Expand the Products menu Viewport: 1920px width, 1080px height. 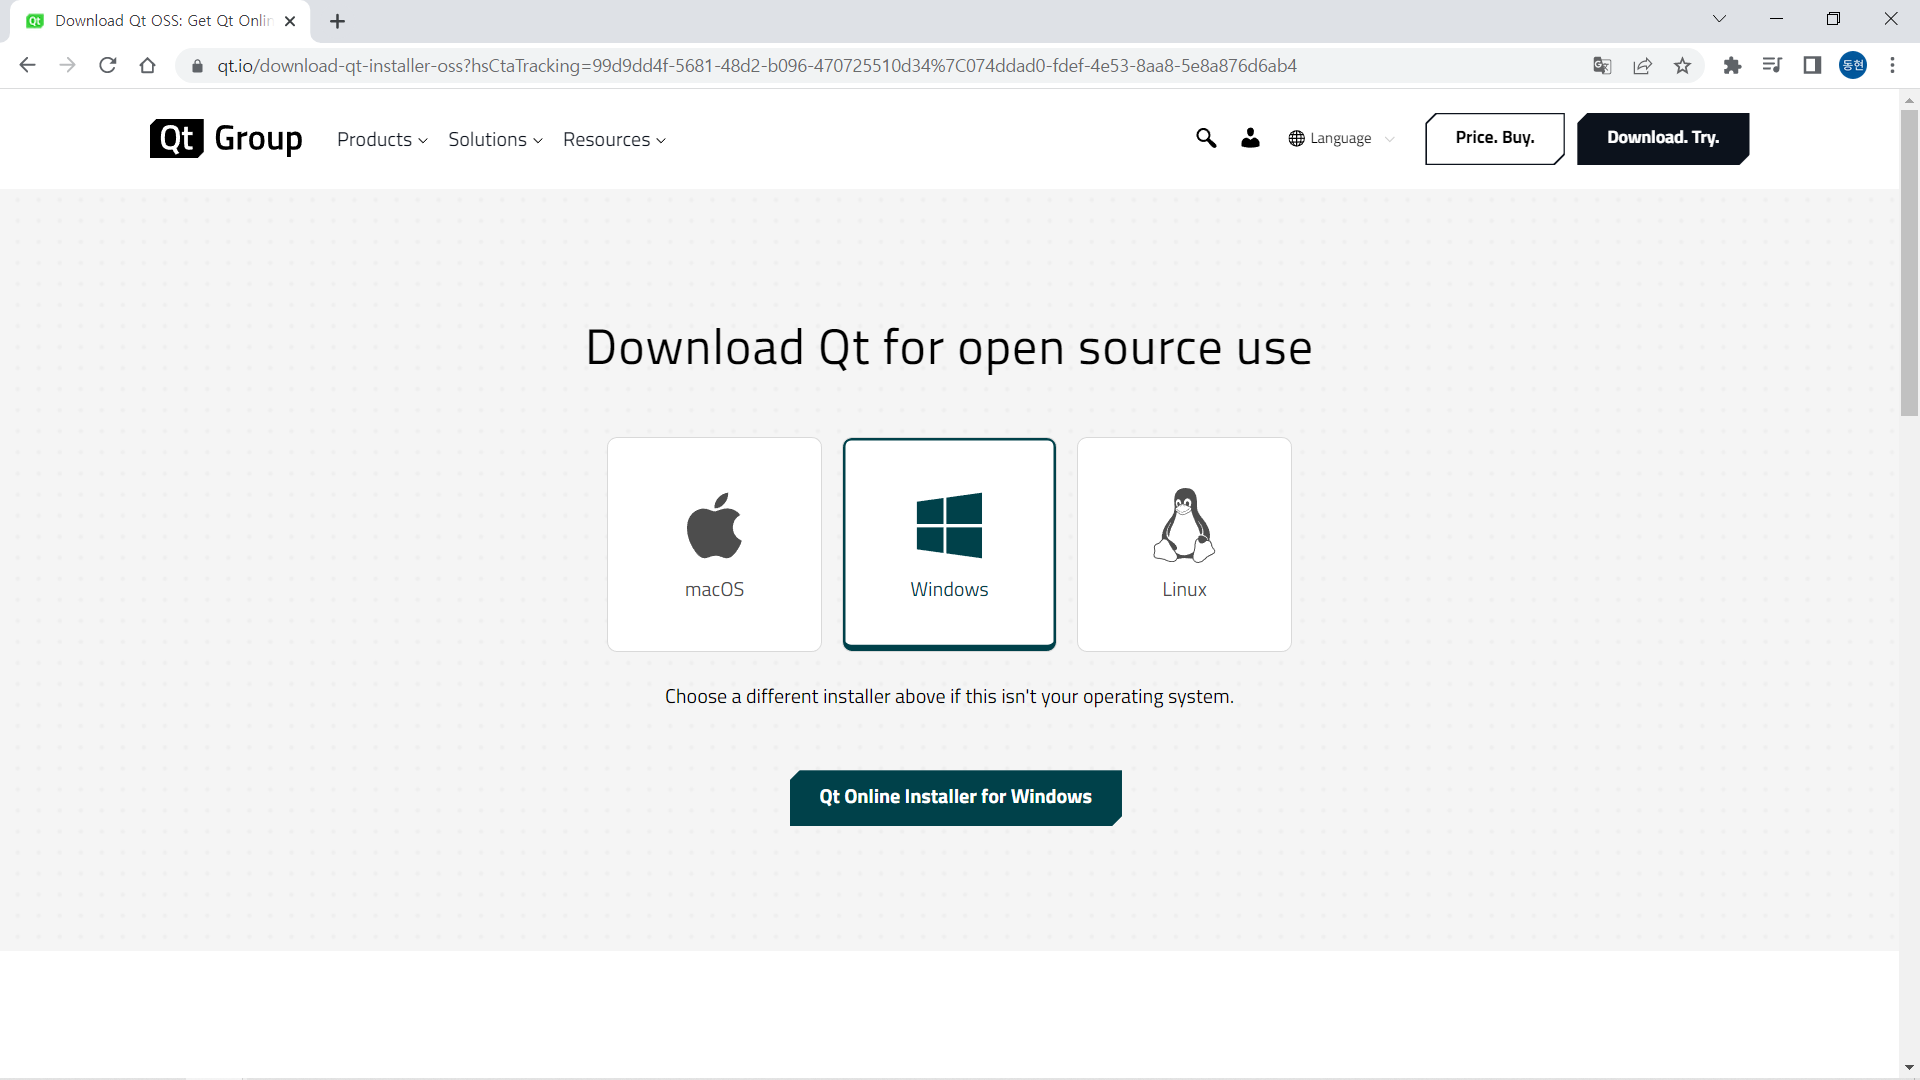point(382,140)
